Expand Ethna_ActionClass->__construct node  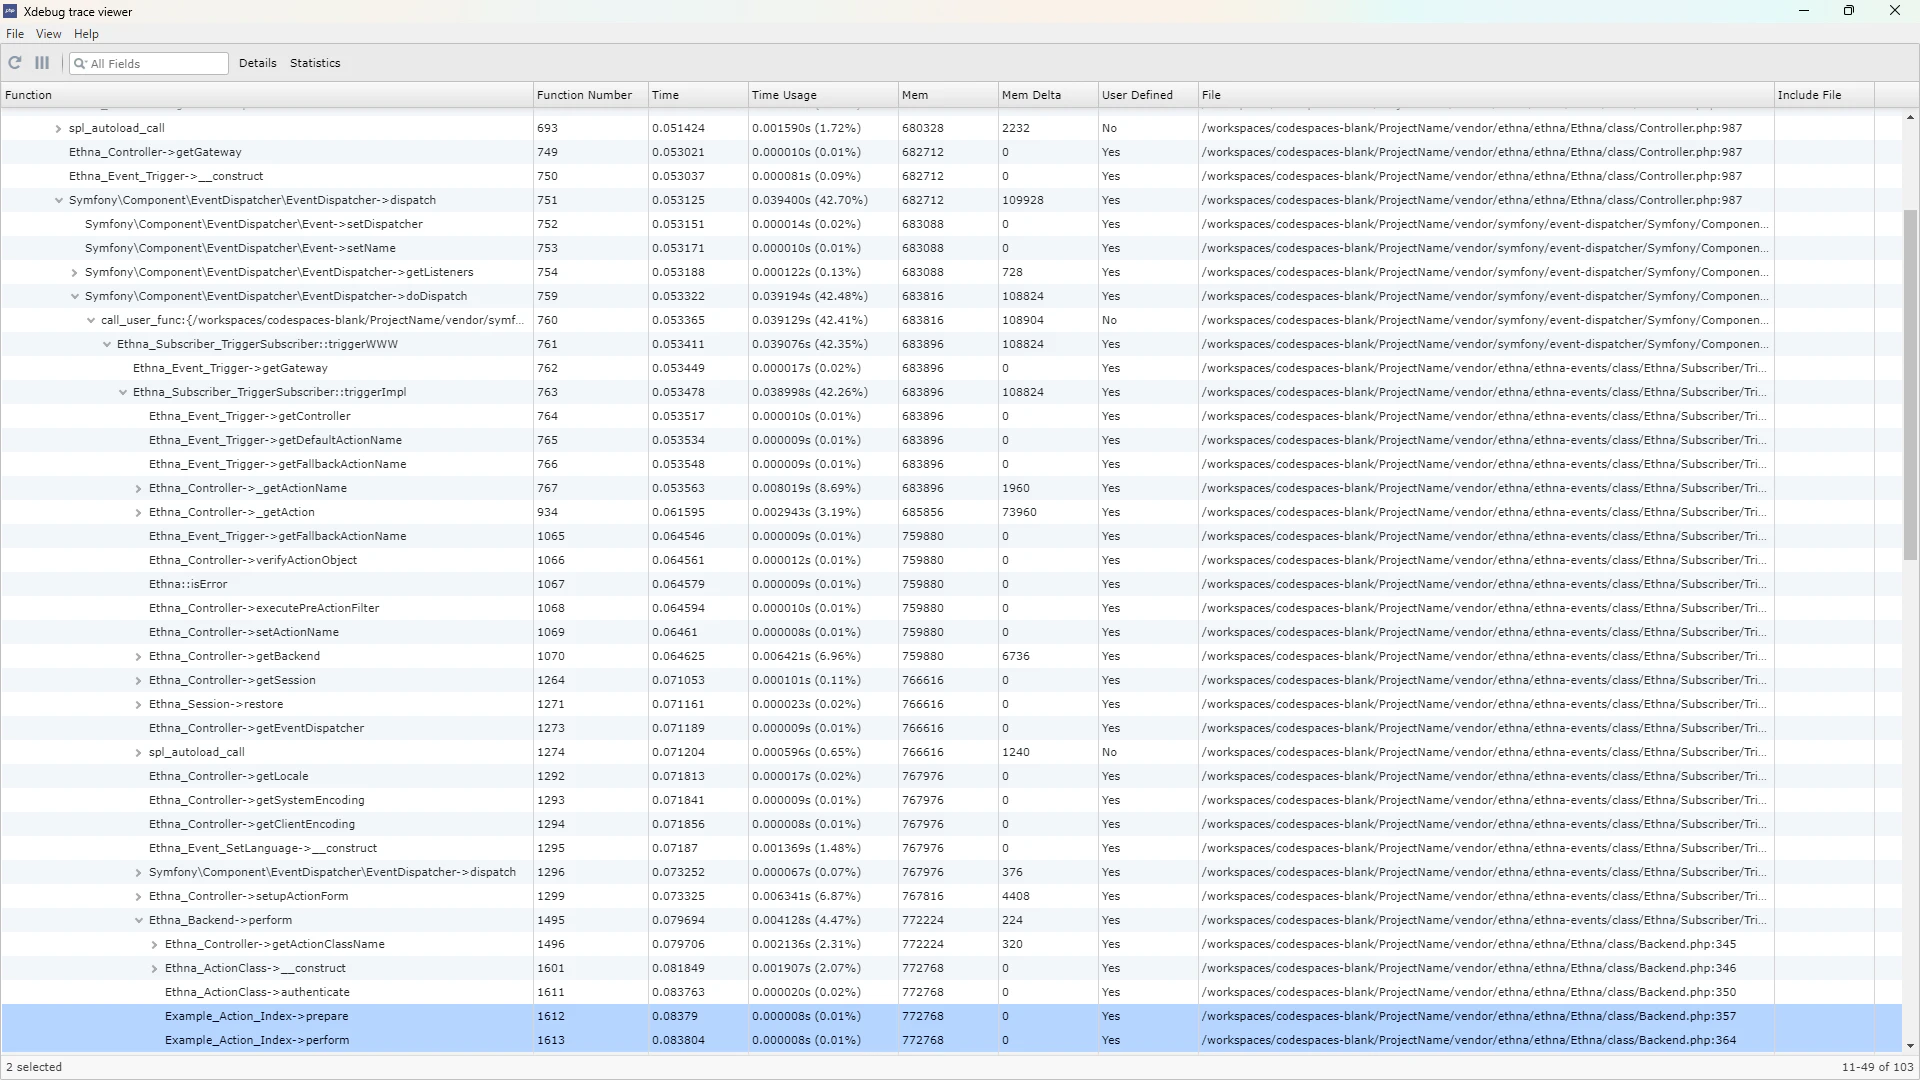tap(154, 968)
